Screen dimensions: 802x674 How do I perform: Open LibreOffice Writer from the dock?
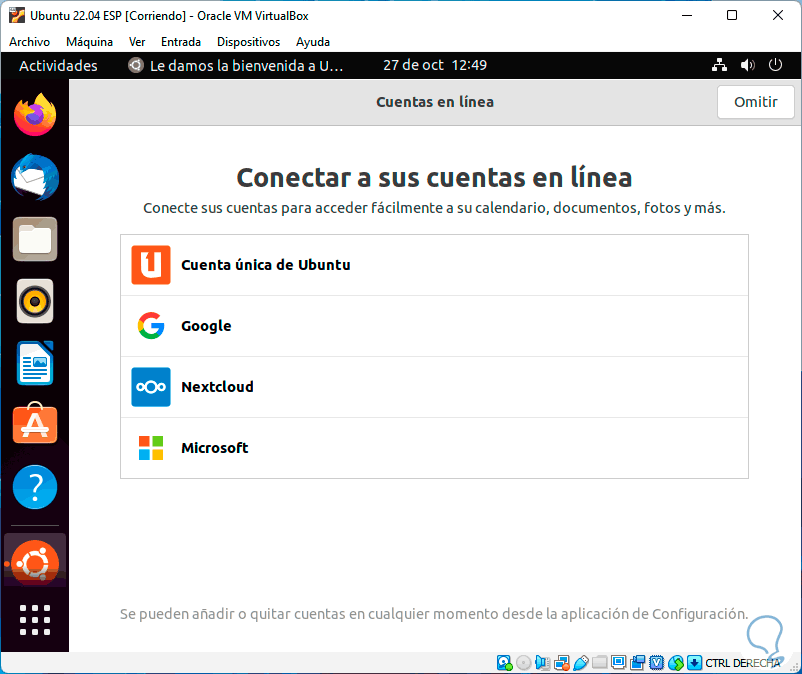(35, 363)
